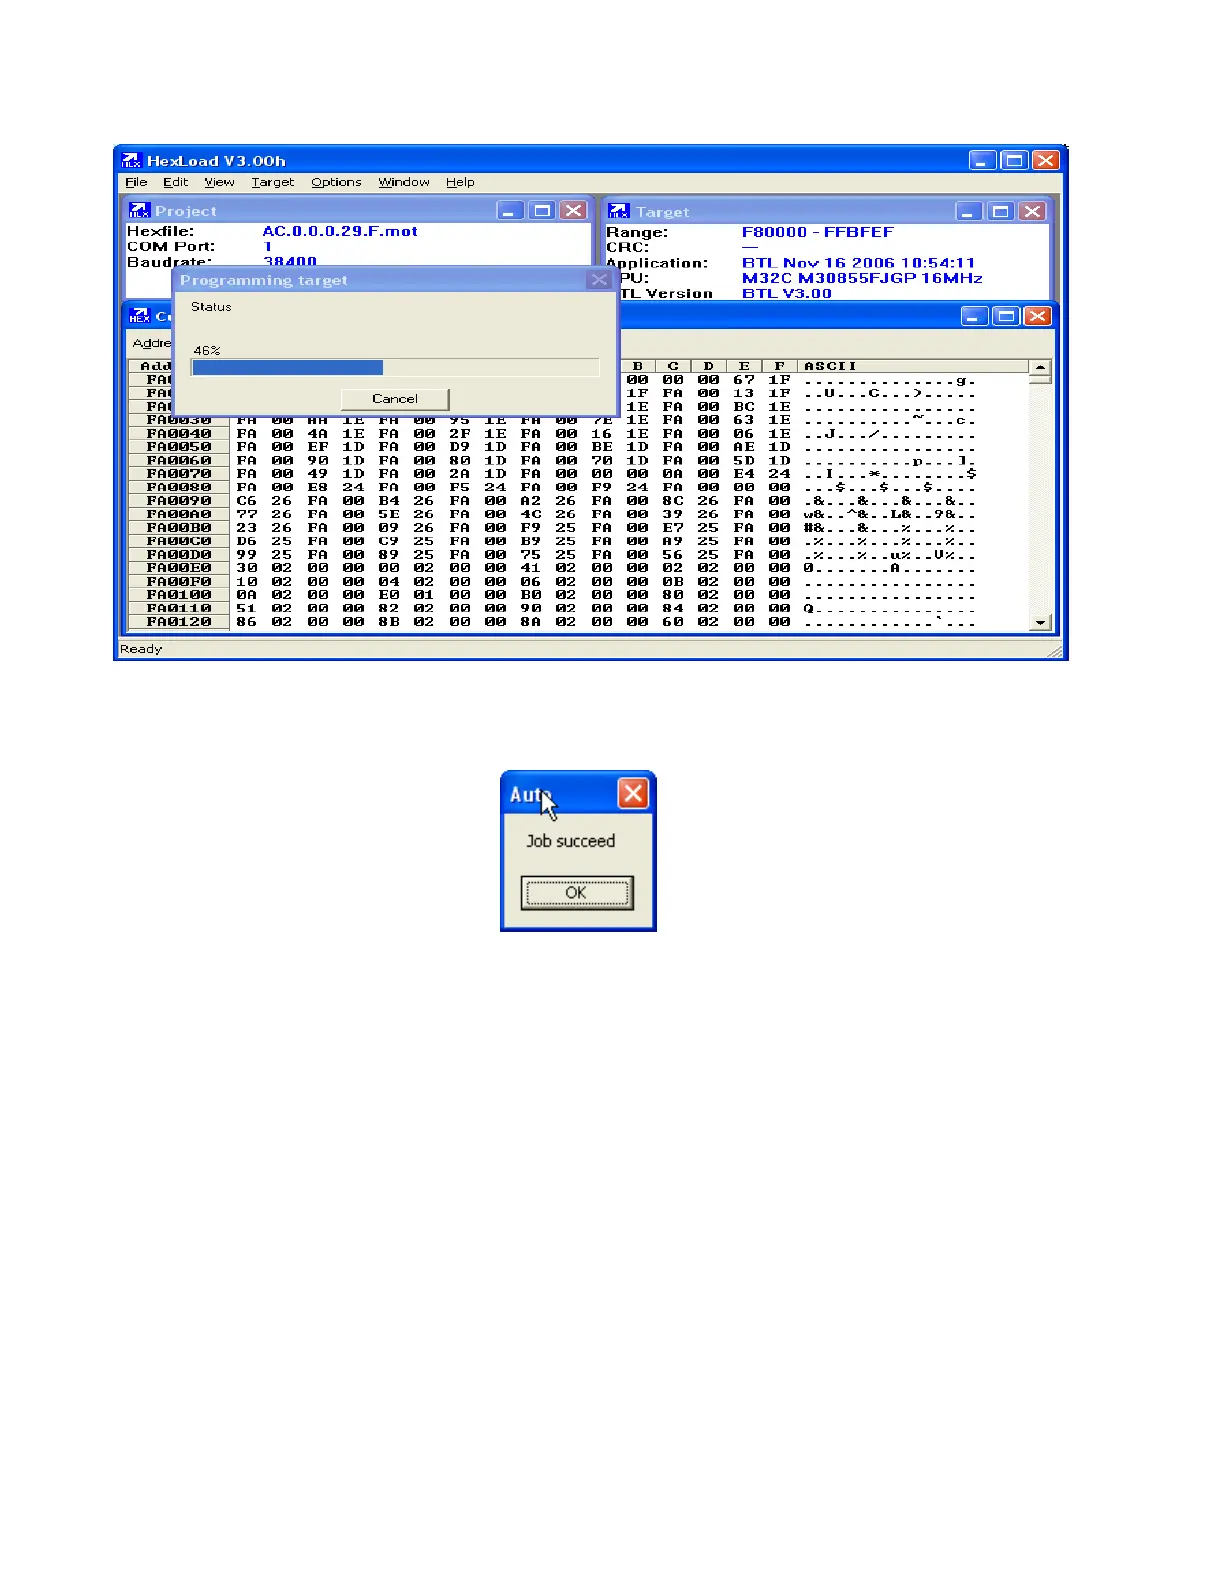Viewport: 1224px width, 1584px height.
Task: Close the Programming target dialog
Action: tap(598, 280)
